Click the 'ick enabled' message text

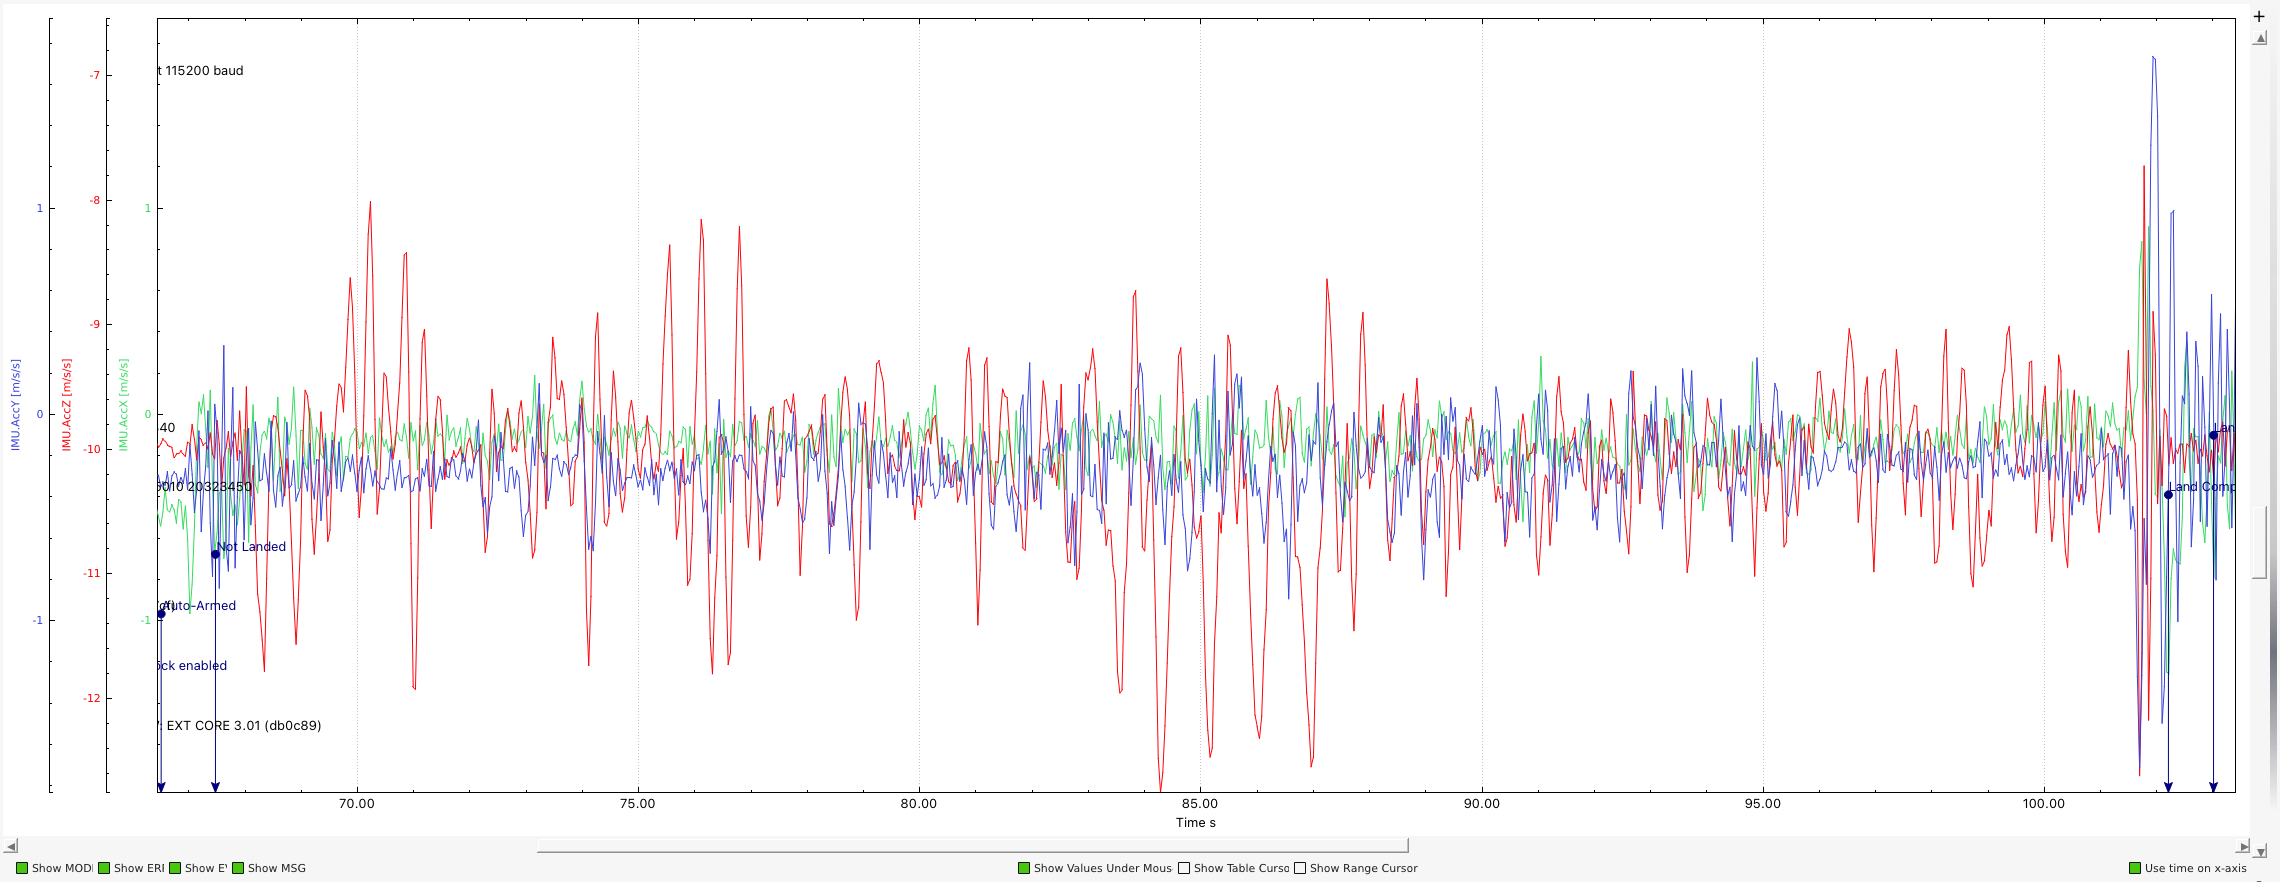click(193, 665)
